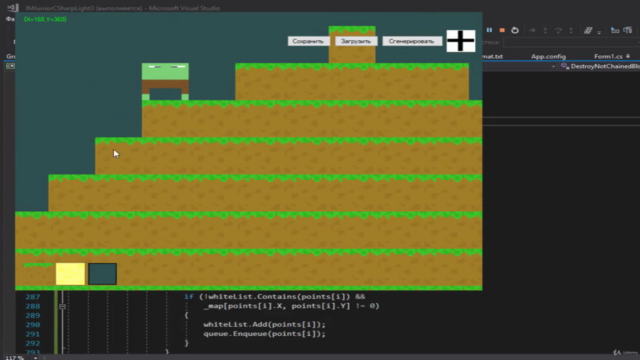This screenshot has width=640, height=360.
Task: Open the DestroyNotChainedBlocks member dropdown
Action: pyautogui.click(x=600, y=66)
